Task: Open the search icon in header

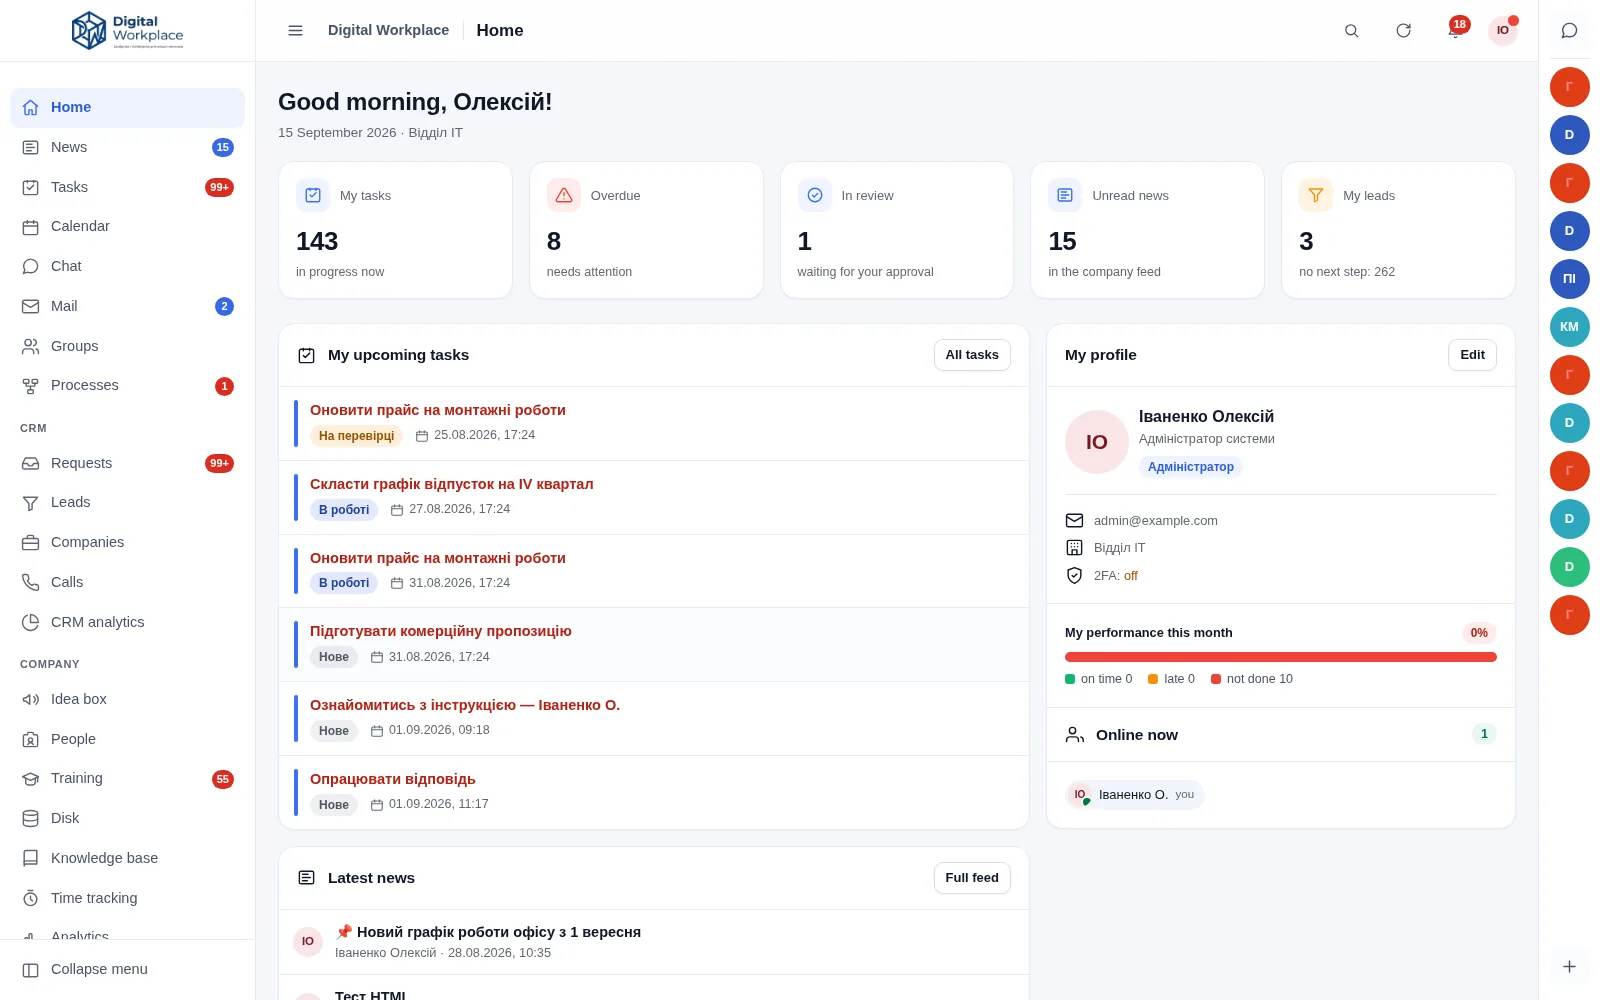Action: click(1351, 31)
